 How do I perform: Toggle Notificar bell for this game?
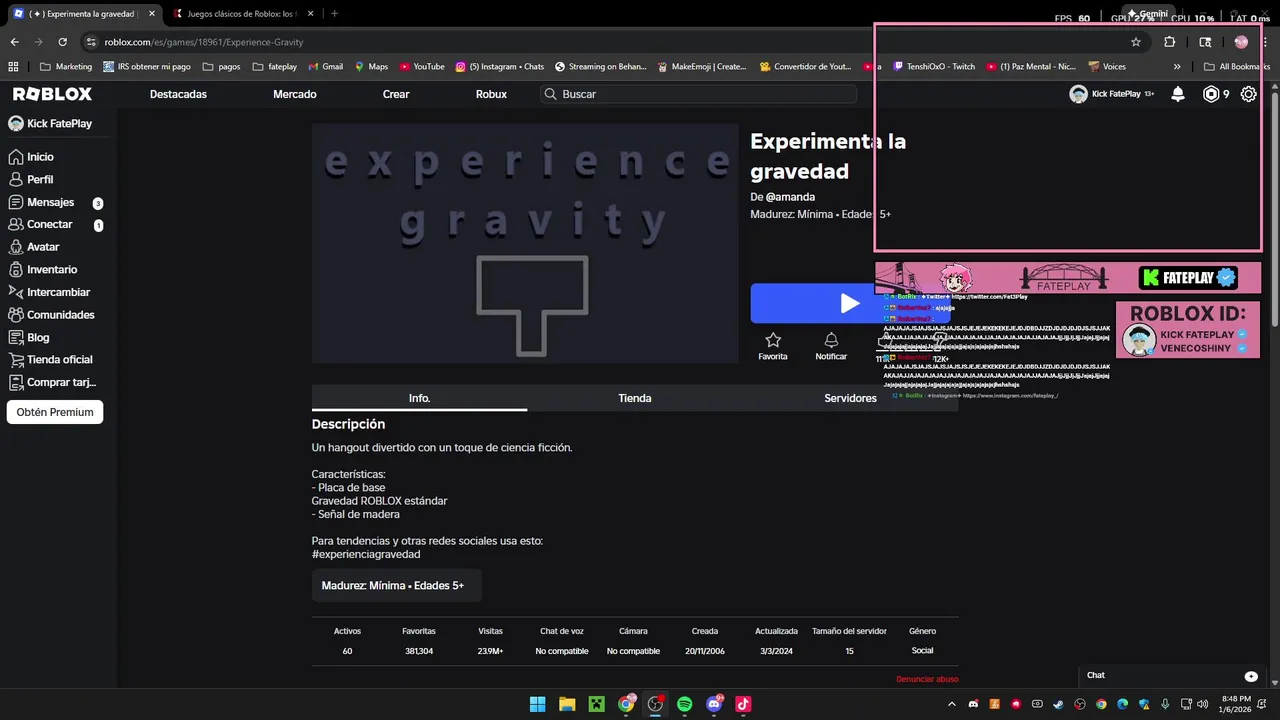click(x=831, y=347)
